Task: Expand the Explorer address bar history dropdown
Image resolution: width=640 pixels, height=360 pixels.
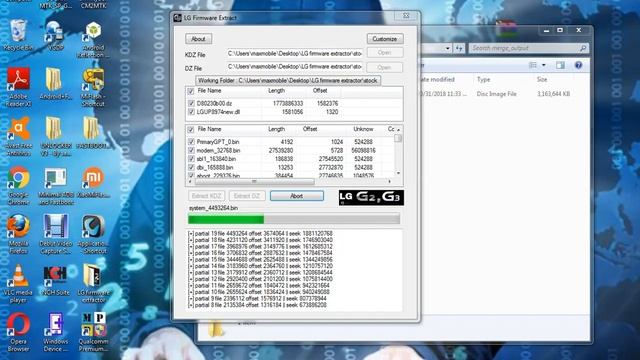Action: [x=448, y=48]
